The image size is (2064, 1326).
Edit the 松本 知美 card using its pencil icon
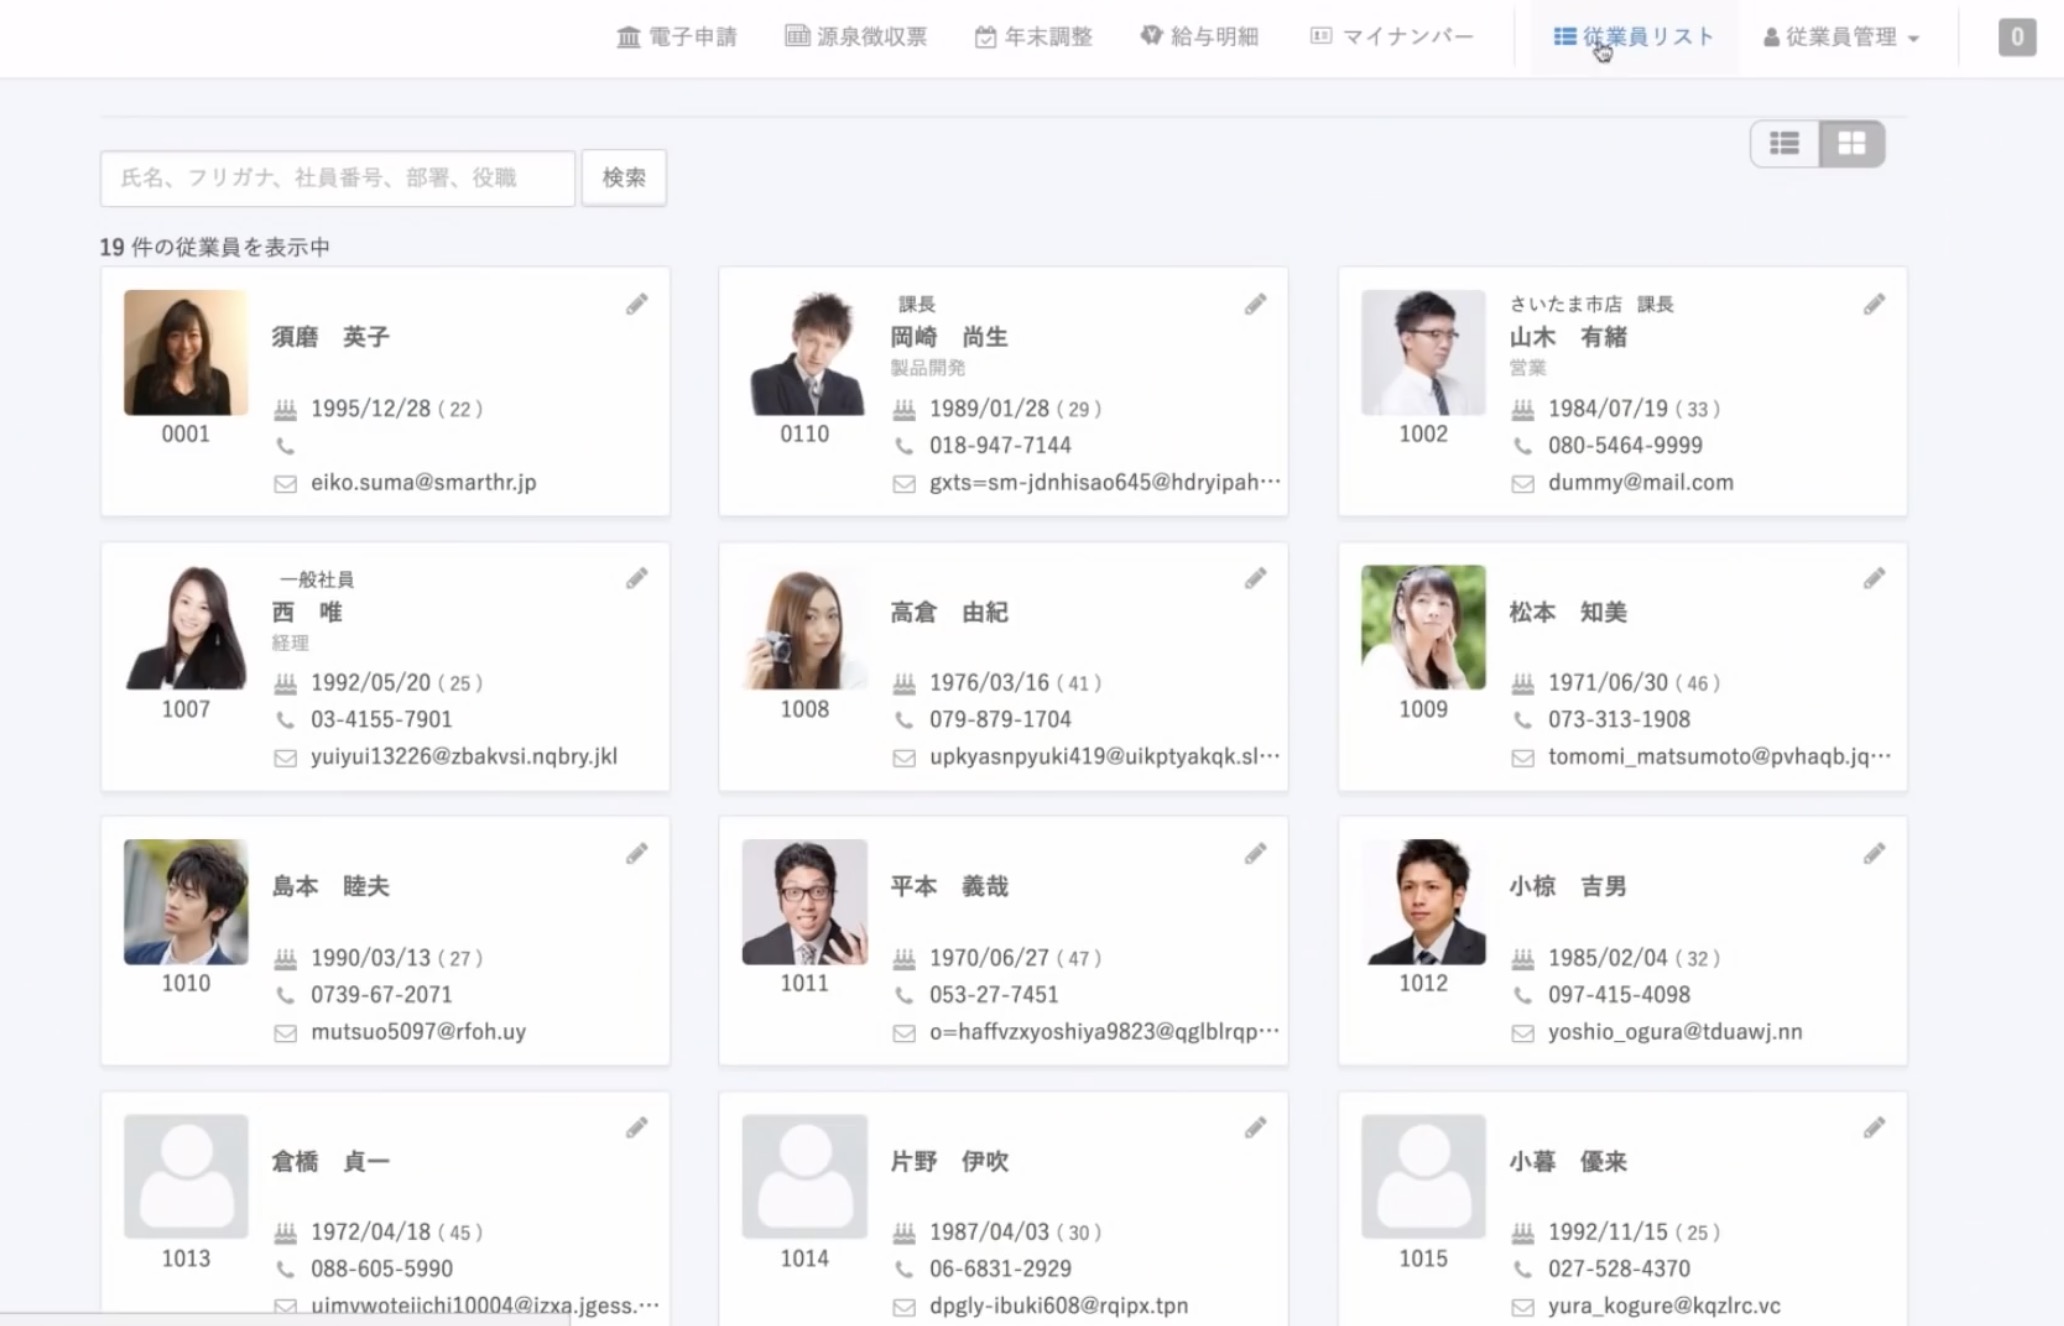pyautogui.click(x=1874, y=578)
